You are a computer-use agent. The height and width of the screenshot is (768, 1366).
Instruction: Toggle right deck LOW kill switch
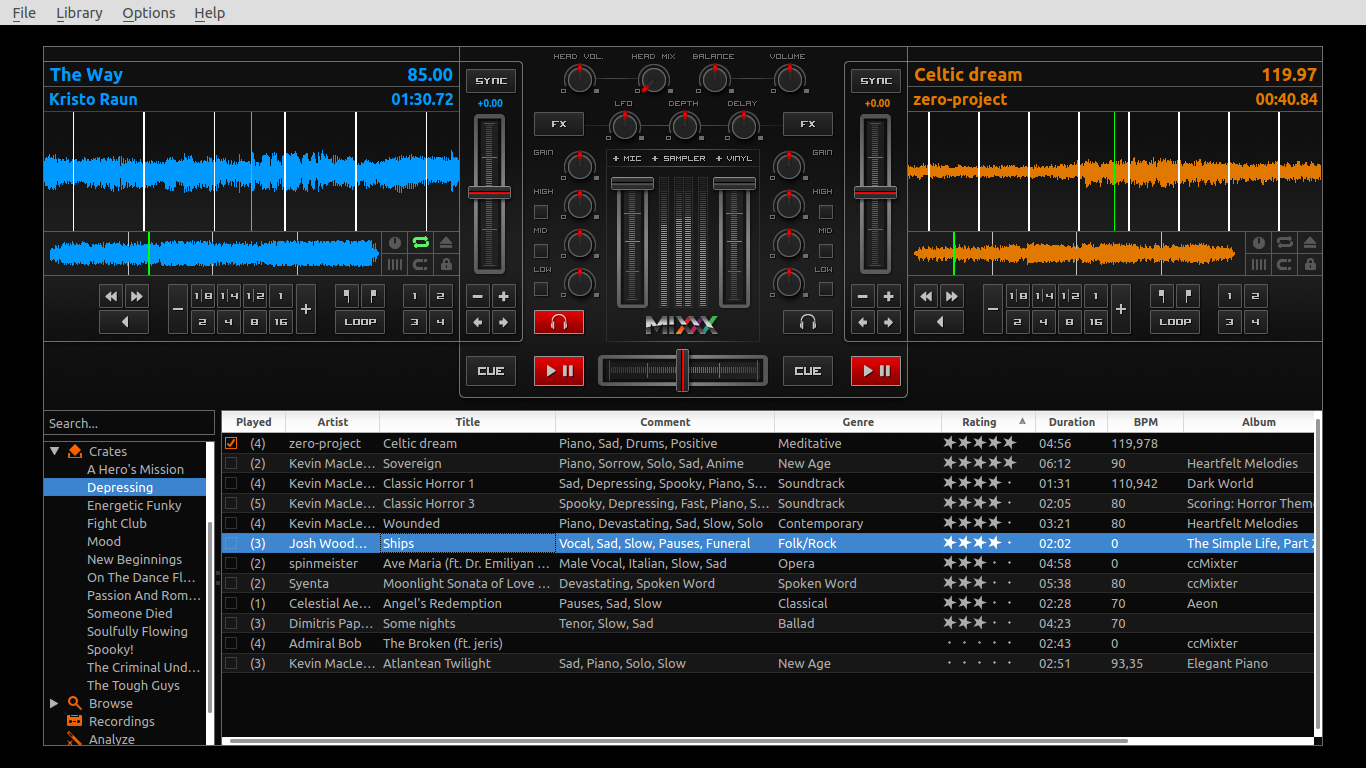point(826,289)
